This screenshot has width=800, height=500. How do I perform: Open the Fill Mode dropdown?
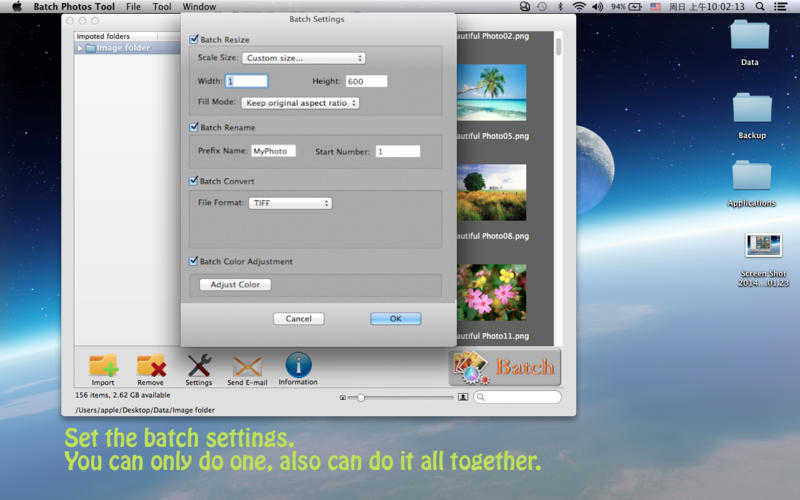300,103
